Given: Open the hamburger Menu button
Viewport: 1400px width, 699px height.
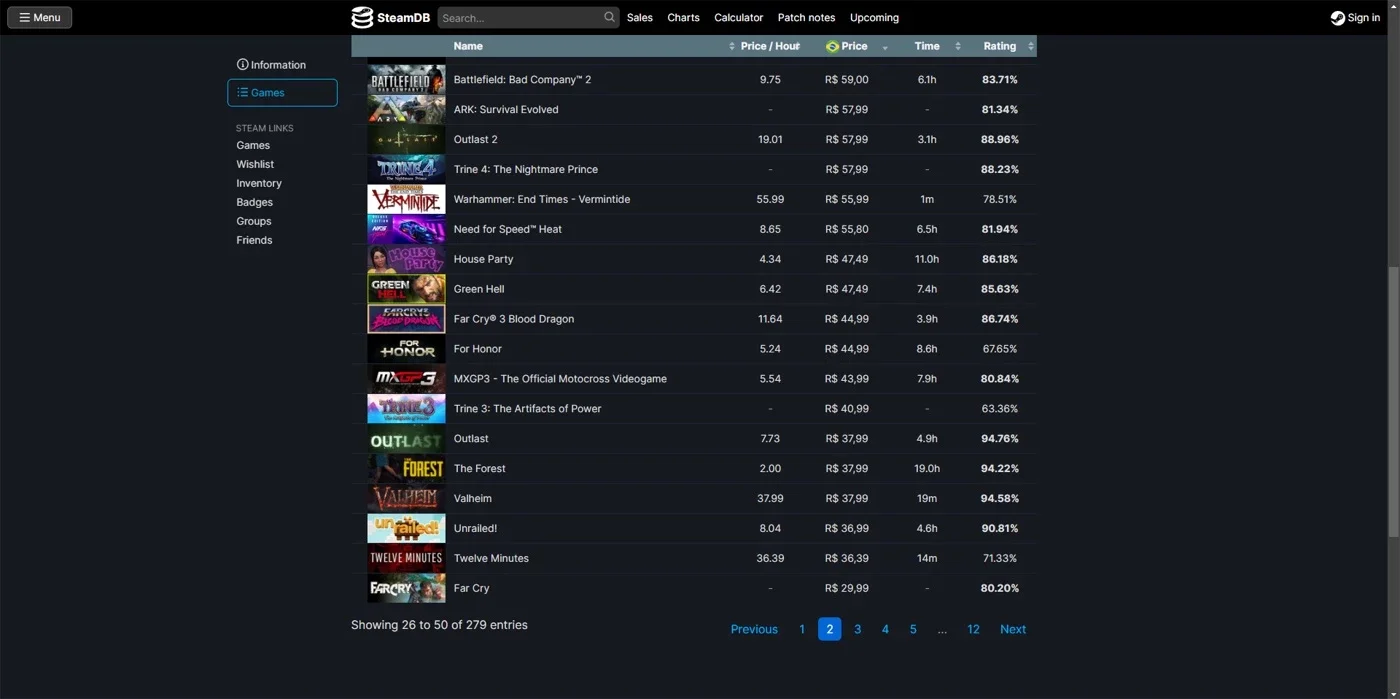Looking at the screenshot, I should (x=40, y=17).
